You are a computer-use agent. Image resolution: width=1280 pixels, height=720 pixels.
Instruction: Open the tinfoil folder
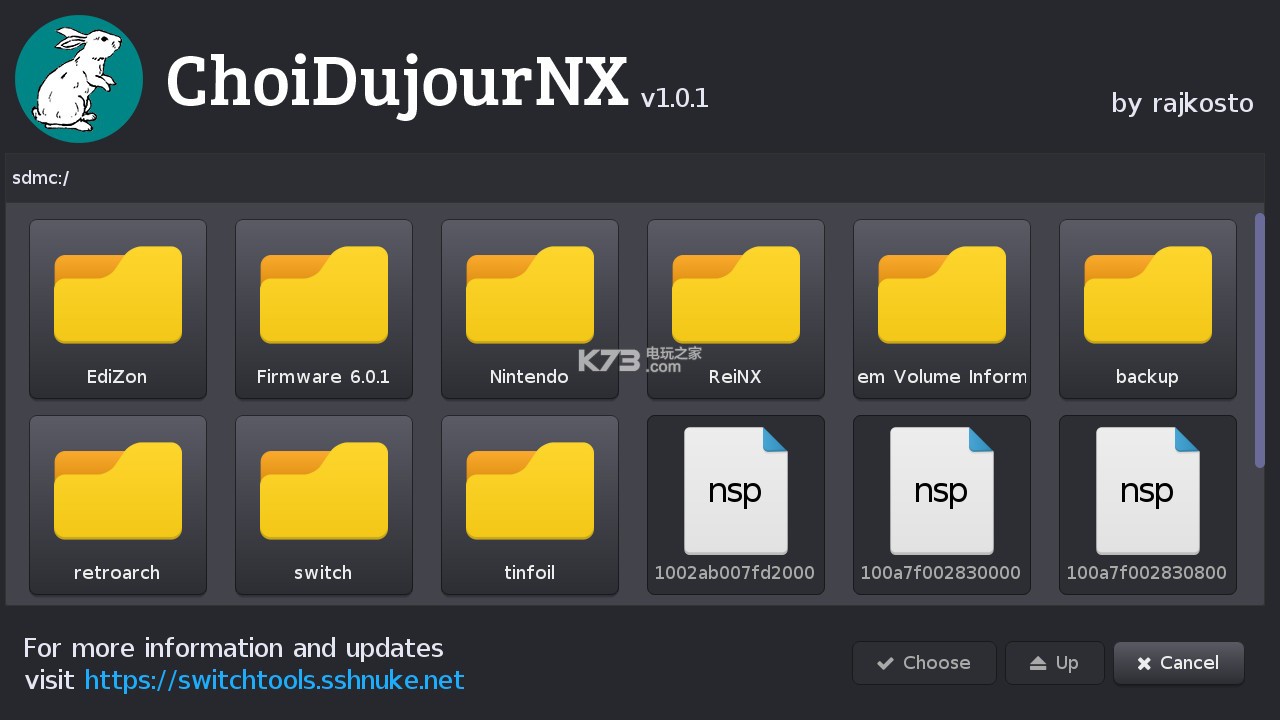click(530, 505)
